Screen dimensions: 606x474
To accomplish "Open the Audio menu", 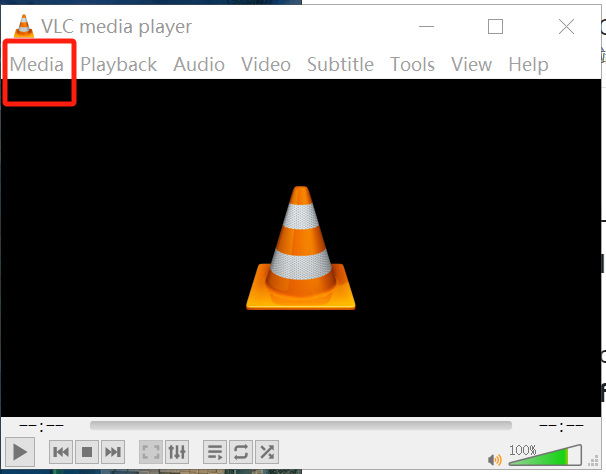I will click(x=199, y=64).
